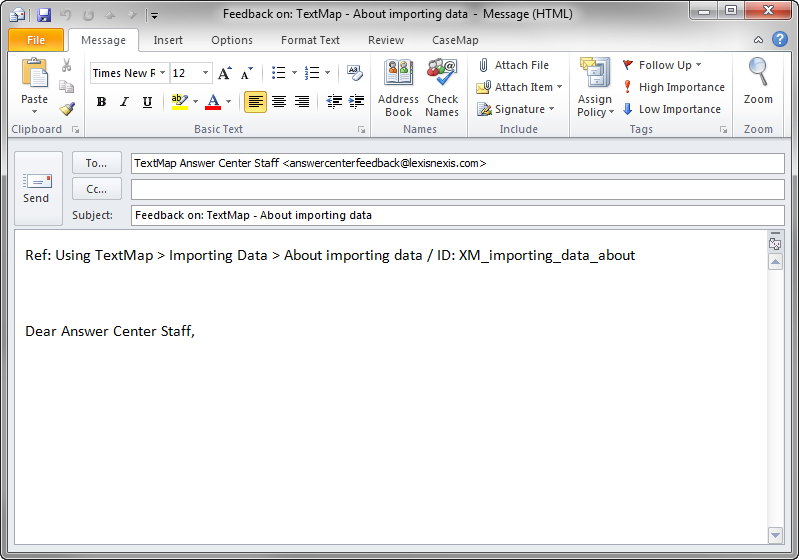Align text right
This screenshot has width=799, height=560.
(302, 102)
